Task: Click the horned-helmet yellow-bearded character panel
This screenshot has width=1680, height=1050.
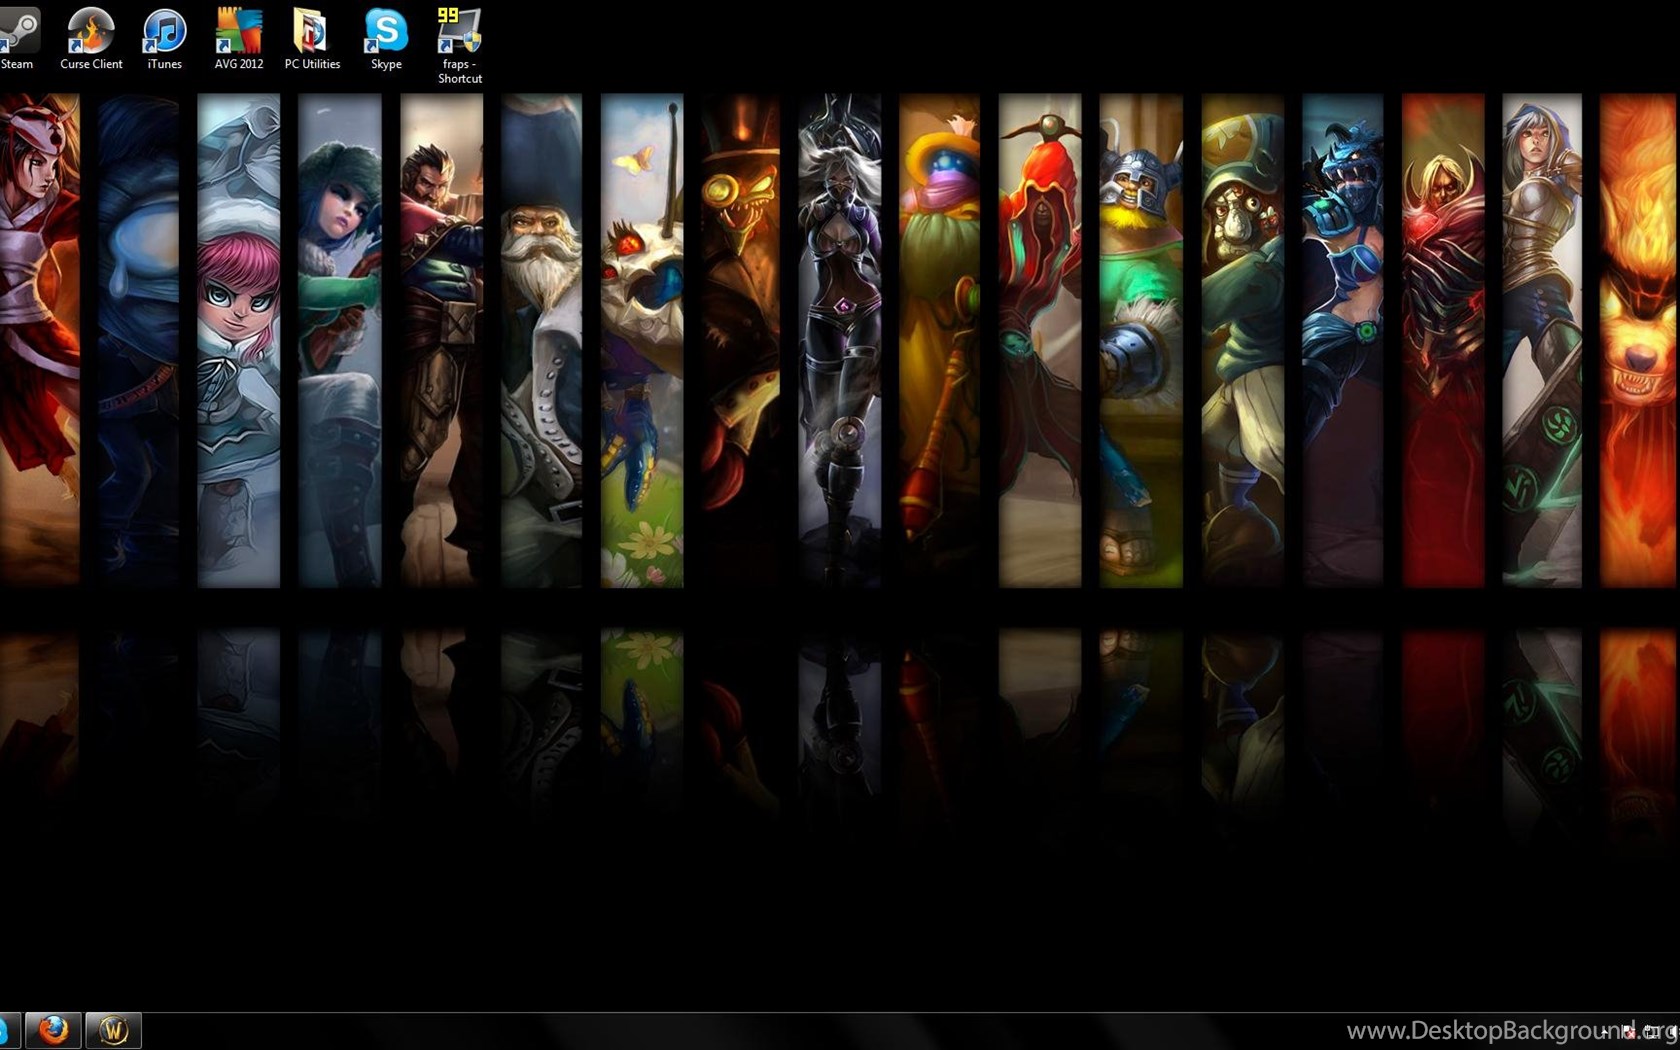Action: click(1140, 340)
